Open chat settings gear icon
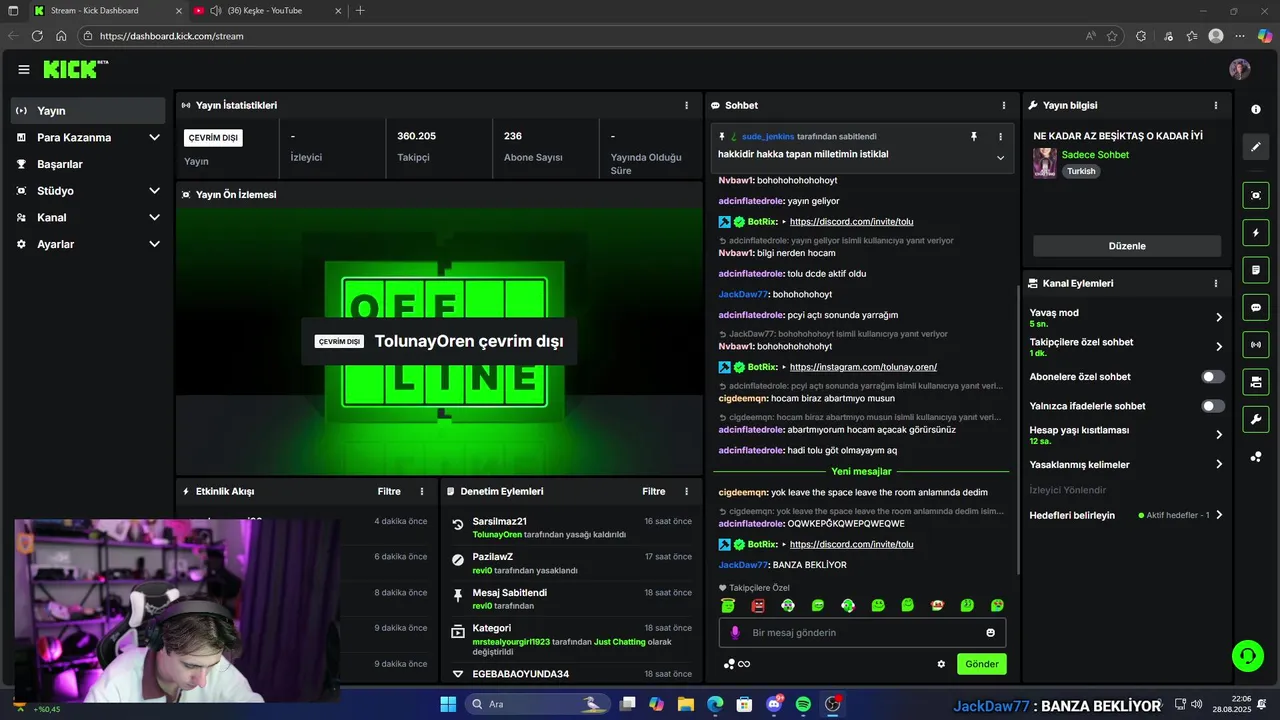The height and width of the screenshot is (720, 1280). [x=941, y=664]
